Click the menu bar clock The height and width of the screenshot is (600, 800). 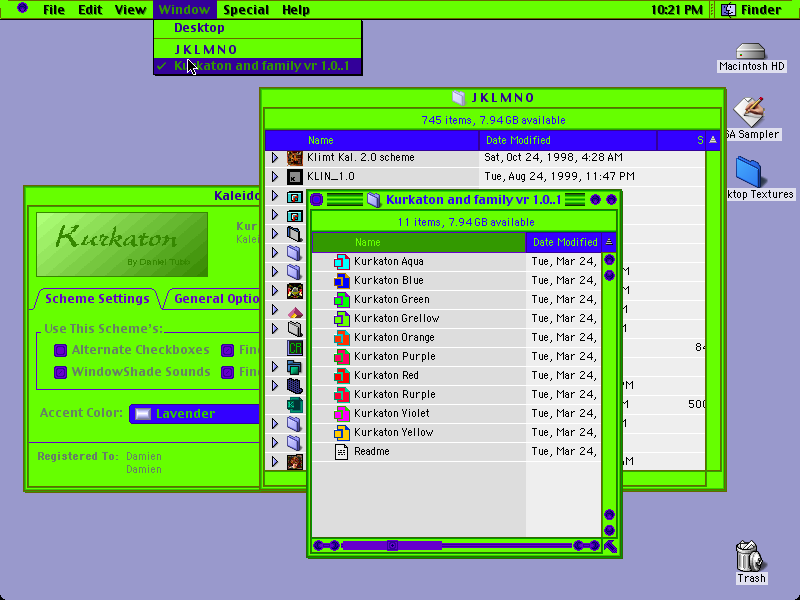click(677, 10)
